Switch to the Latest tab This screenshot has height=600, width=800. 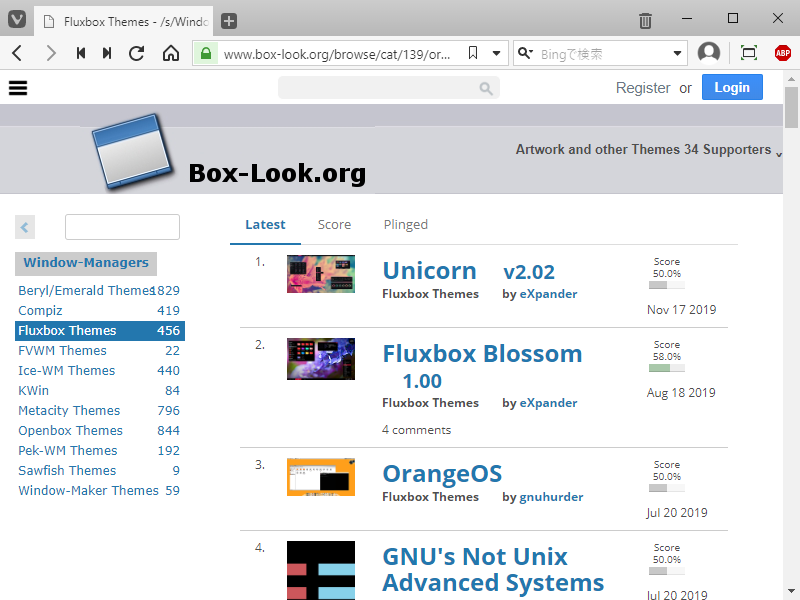(265, 224)
